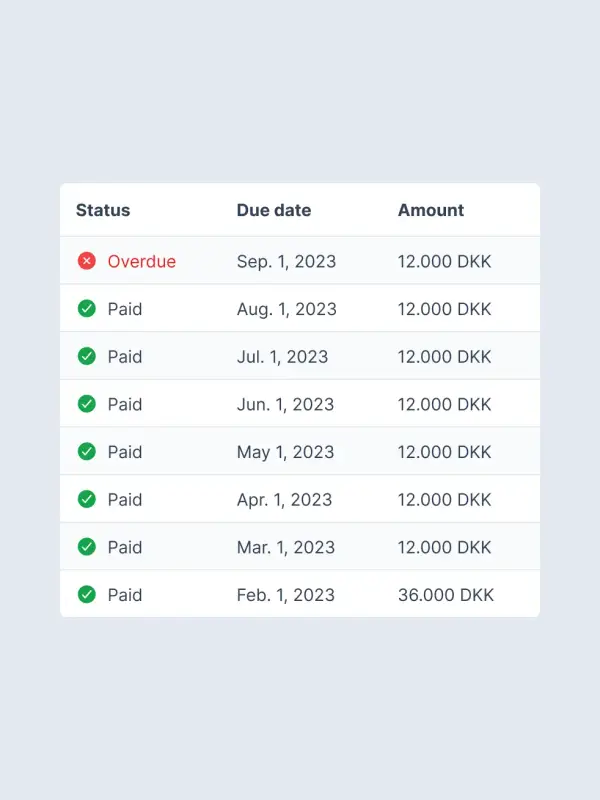Click the 12.000 DKK amount in Overdue row
This screenshot has height=800, width=600.
[445, 261]
